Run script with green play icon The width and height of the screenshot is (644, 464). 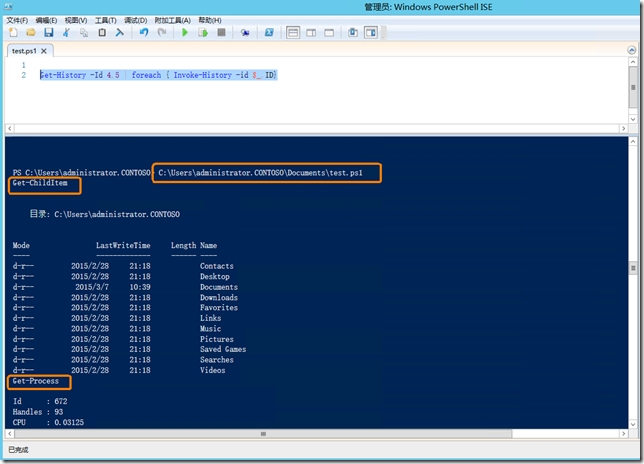click(185, 32)
